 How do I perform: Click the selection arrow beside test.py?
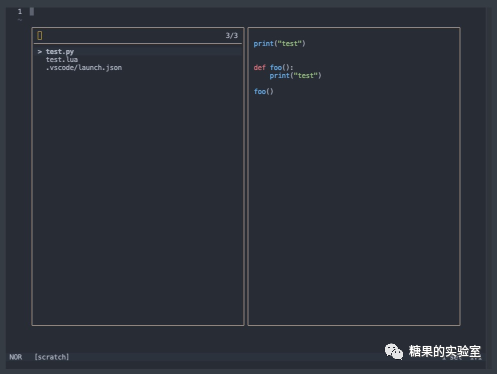point(40,52)
